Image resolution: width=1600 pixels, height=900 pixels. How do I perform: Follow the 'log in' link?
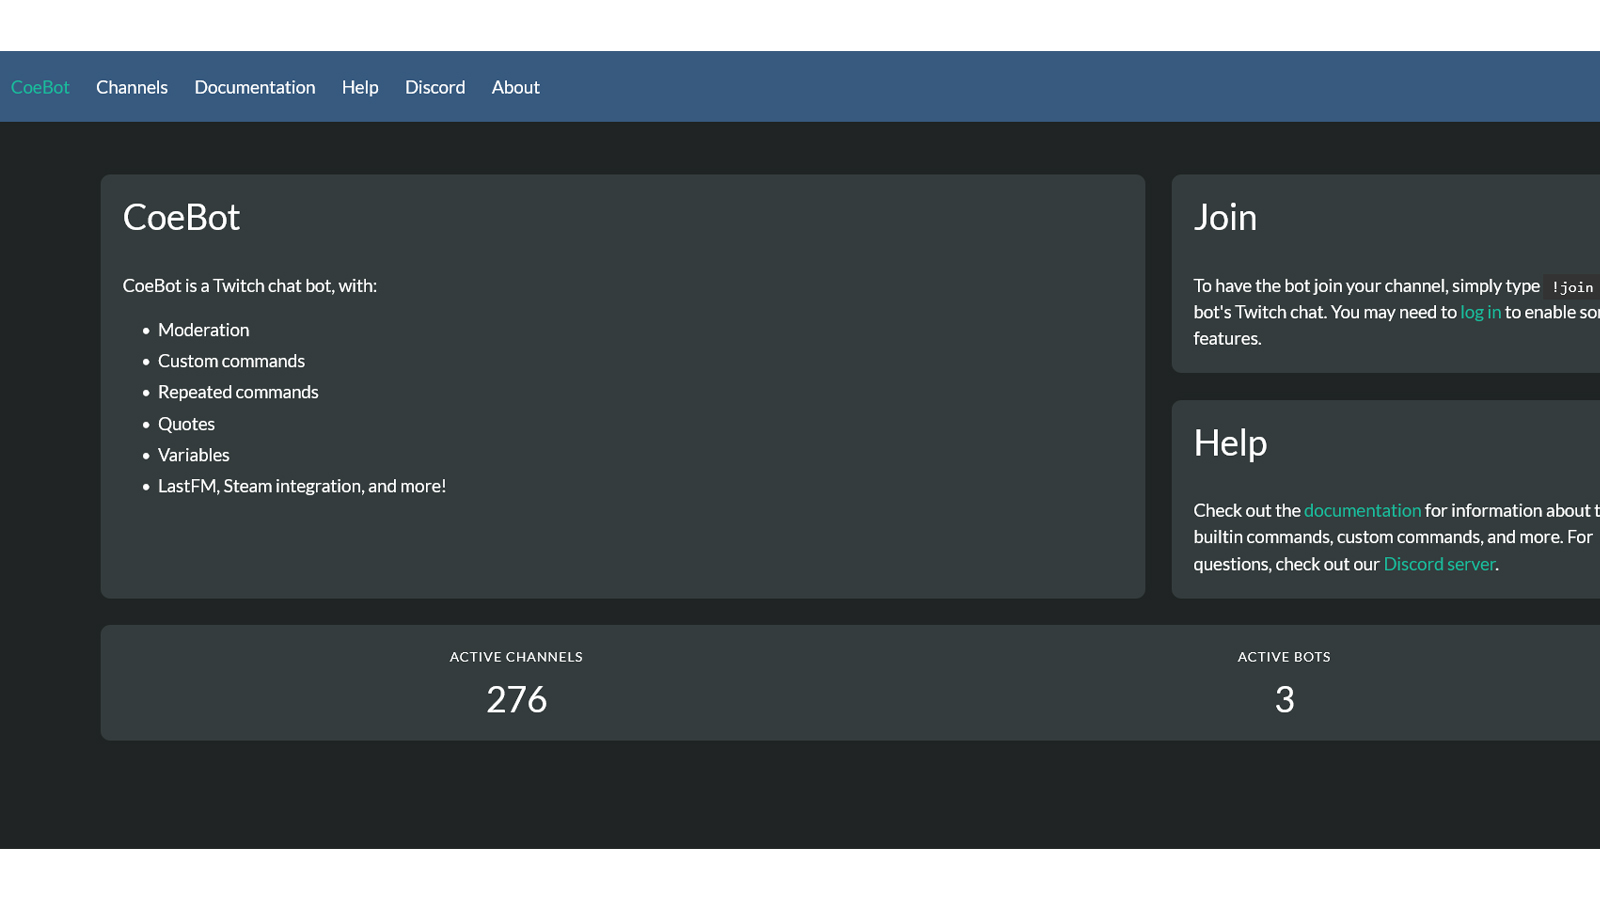pyautogui.click(x=1480, y=312)
